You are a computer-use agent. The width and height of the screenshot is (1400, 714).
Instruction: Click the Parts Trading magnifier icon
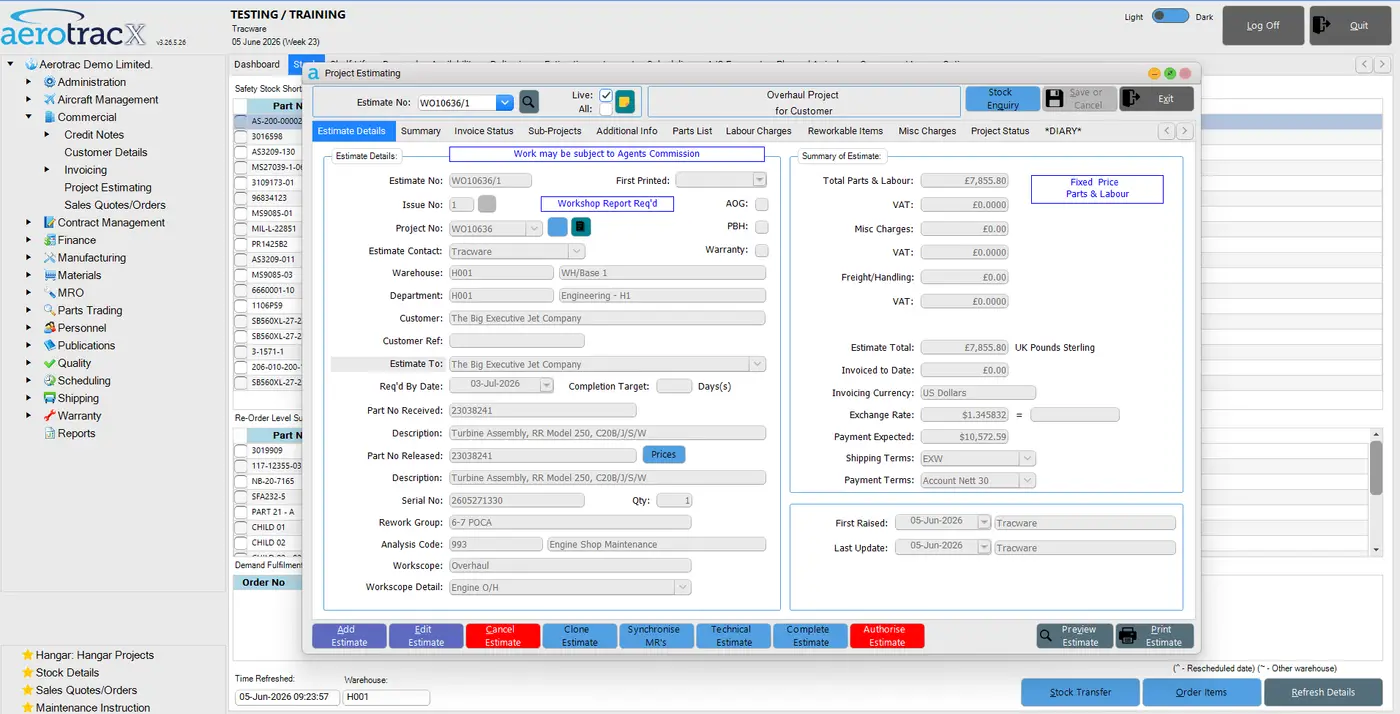pos(49,310)
